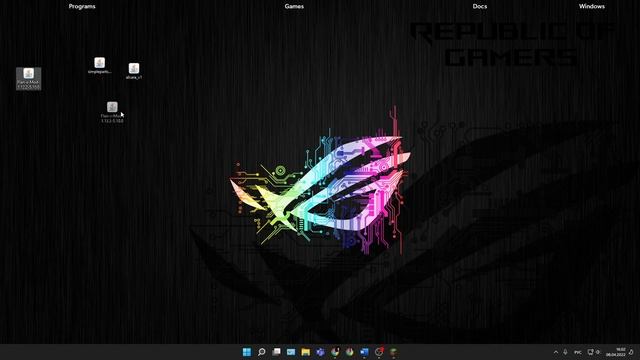Open File Explorer from the taskbar
The image size is (640, 360).
[306, 352]
